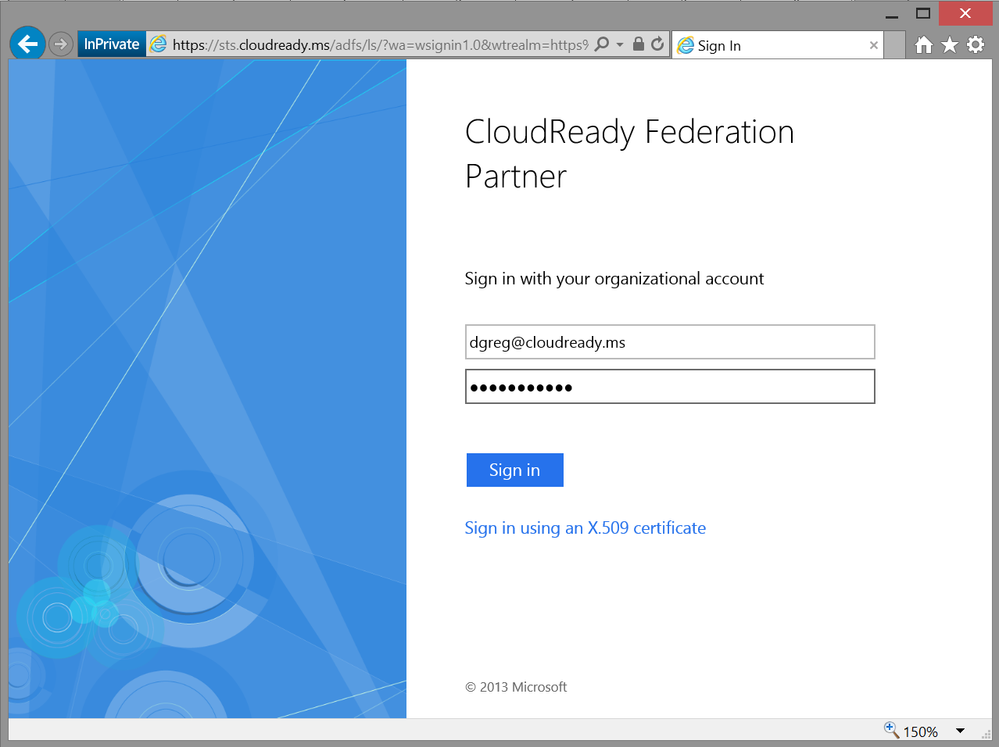The width and height of the screenshot is (999, 747).
Task: Click the Internet Explorer icon on the Sign In tab
Action: 685,45
